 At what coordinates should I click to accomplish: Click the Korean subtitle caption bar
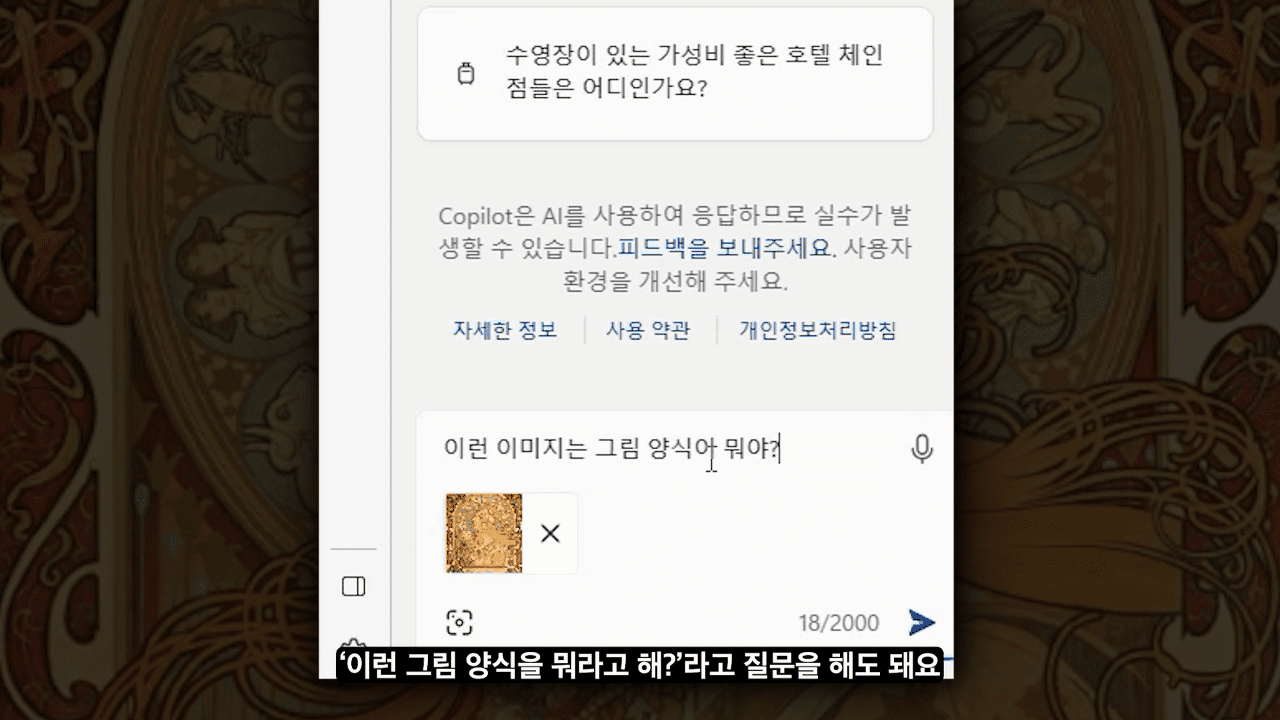click(x=640, y=664)
